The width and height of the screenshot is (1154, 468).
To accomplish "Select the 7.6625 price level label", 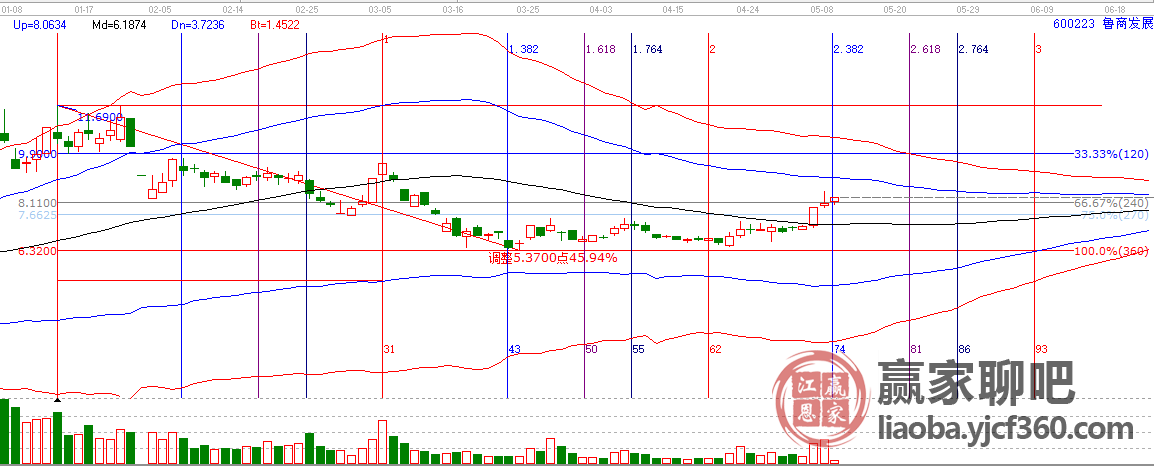I will tap(38, 215).
